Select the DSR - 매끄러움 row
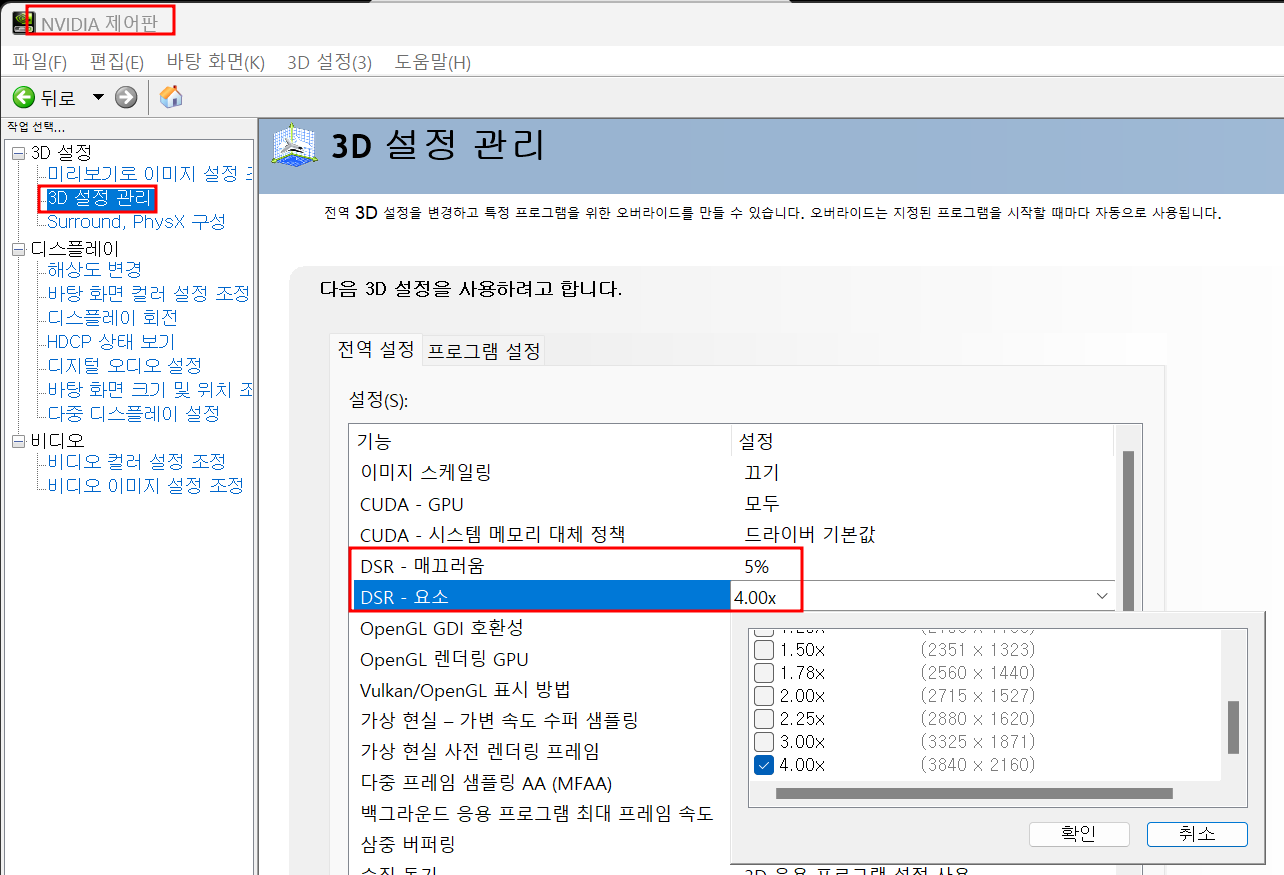This screenshot has height=875, width=1284. [735, 566]
